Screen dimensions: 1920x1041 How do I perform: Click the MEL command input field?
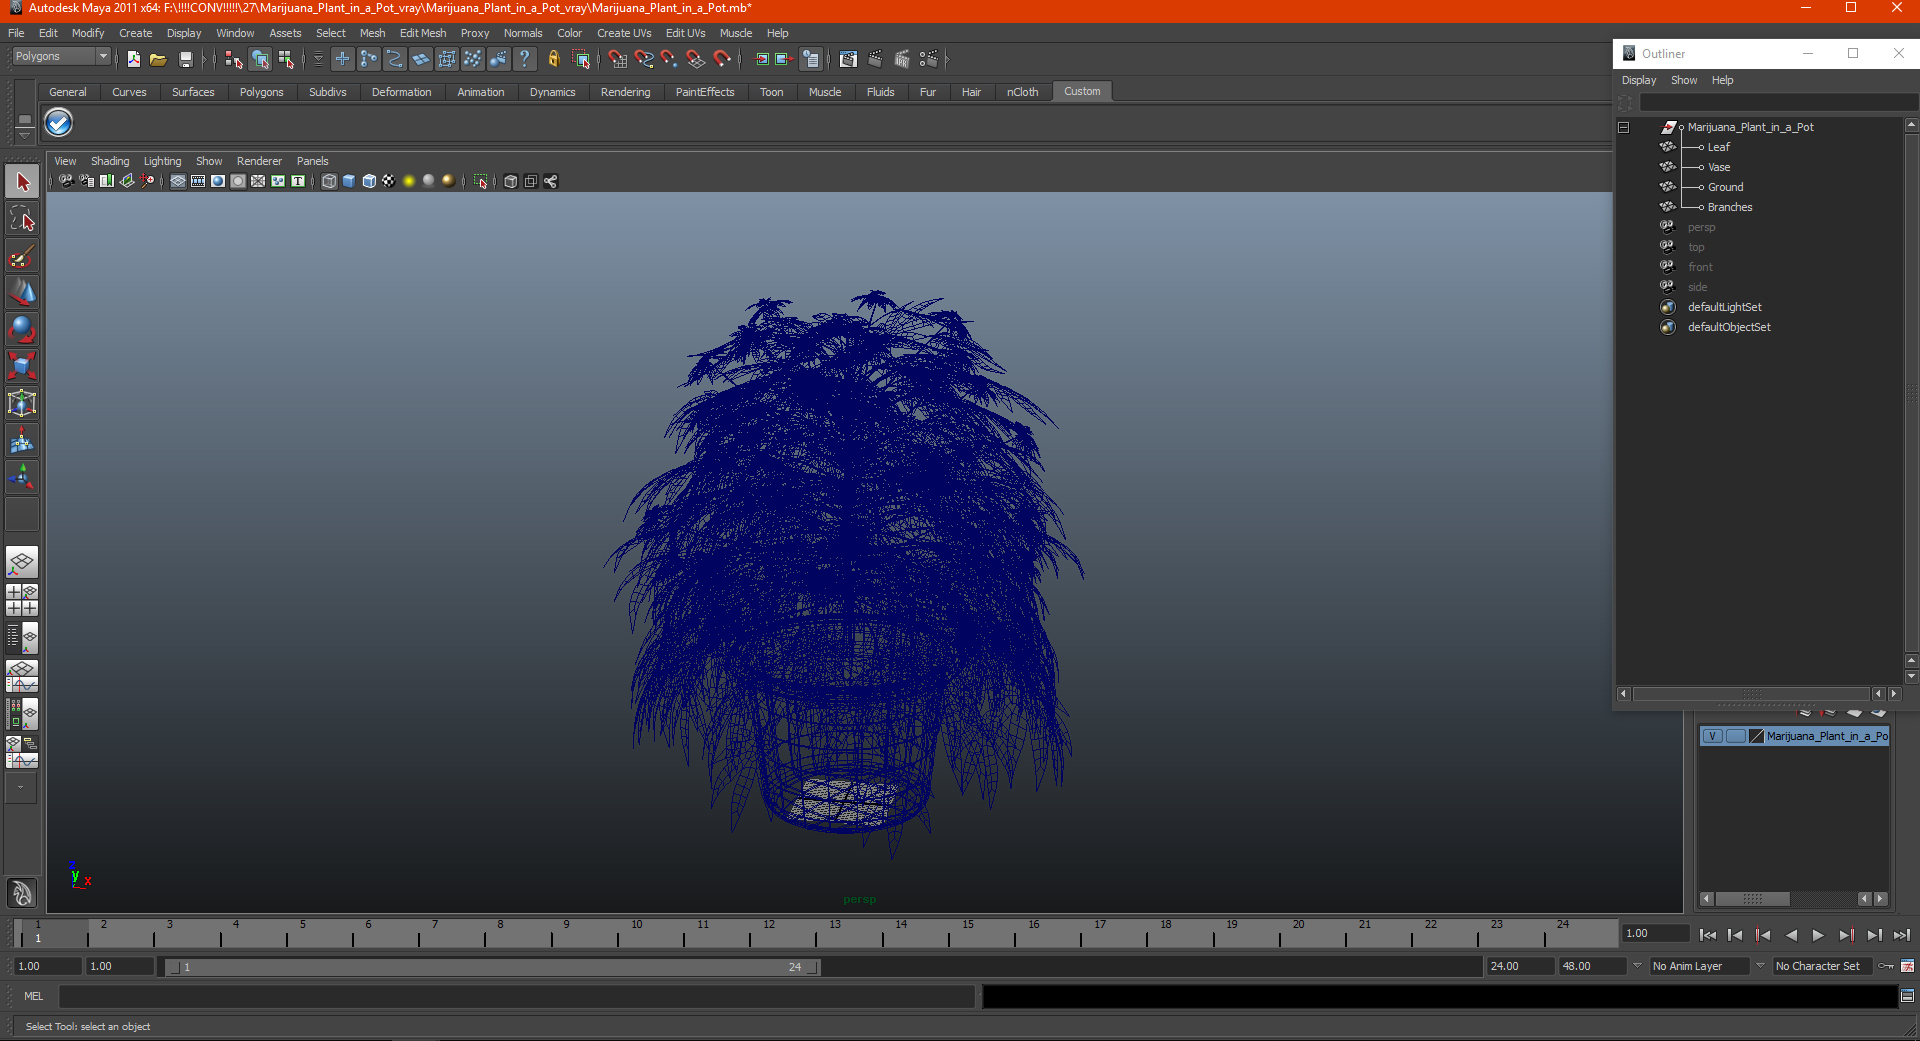click(516, 996)
